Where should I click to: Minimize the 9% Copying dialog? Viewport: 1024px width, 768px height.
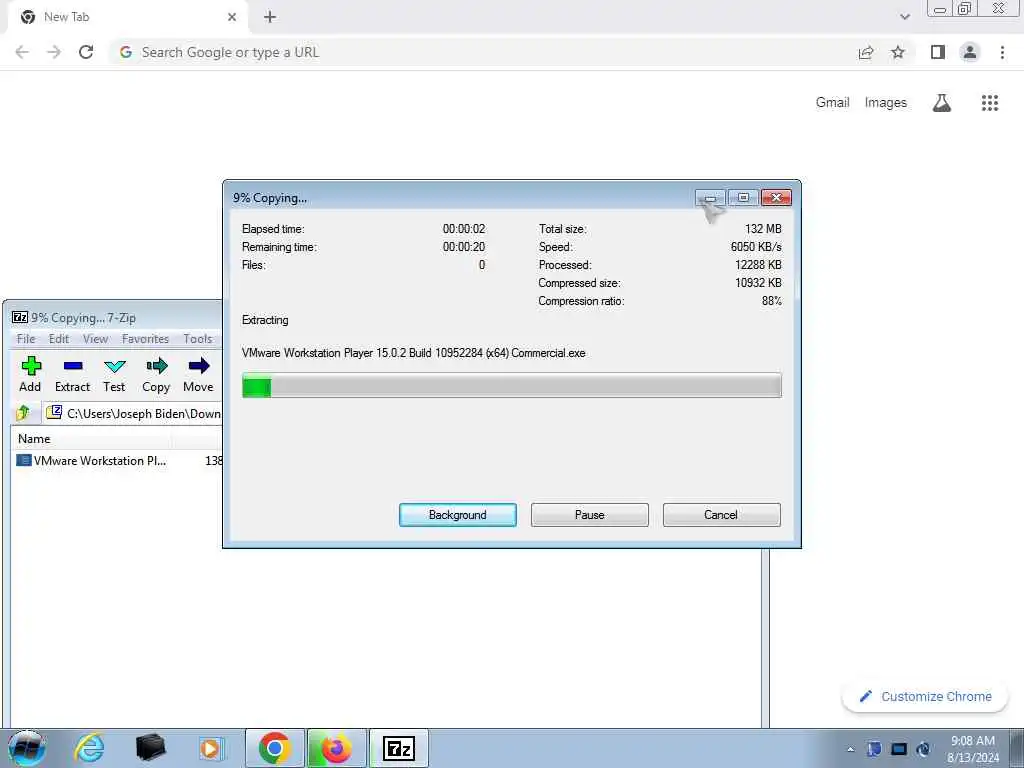coord(711,197)
